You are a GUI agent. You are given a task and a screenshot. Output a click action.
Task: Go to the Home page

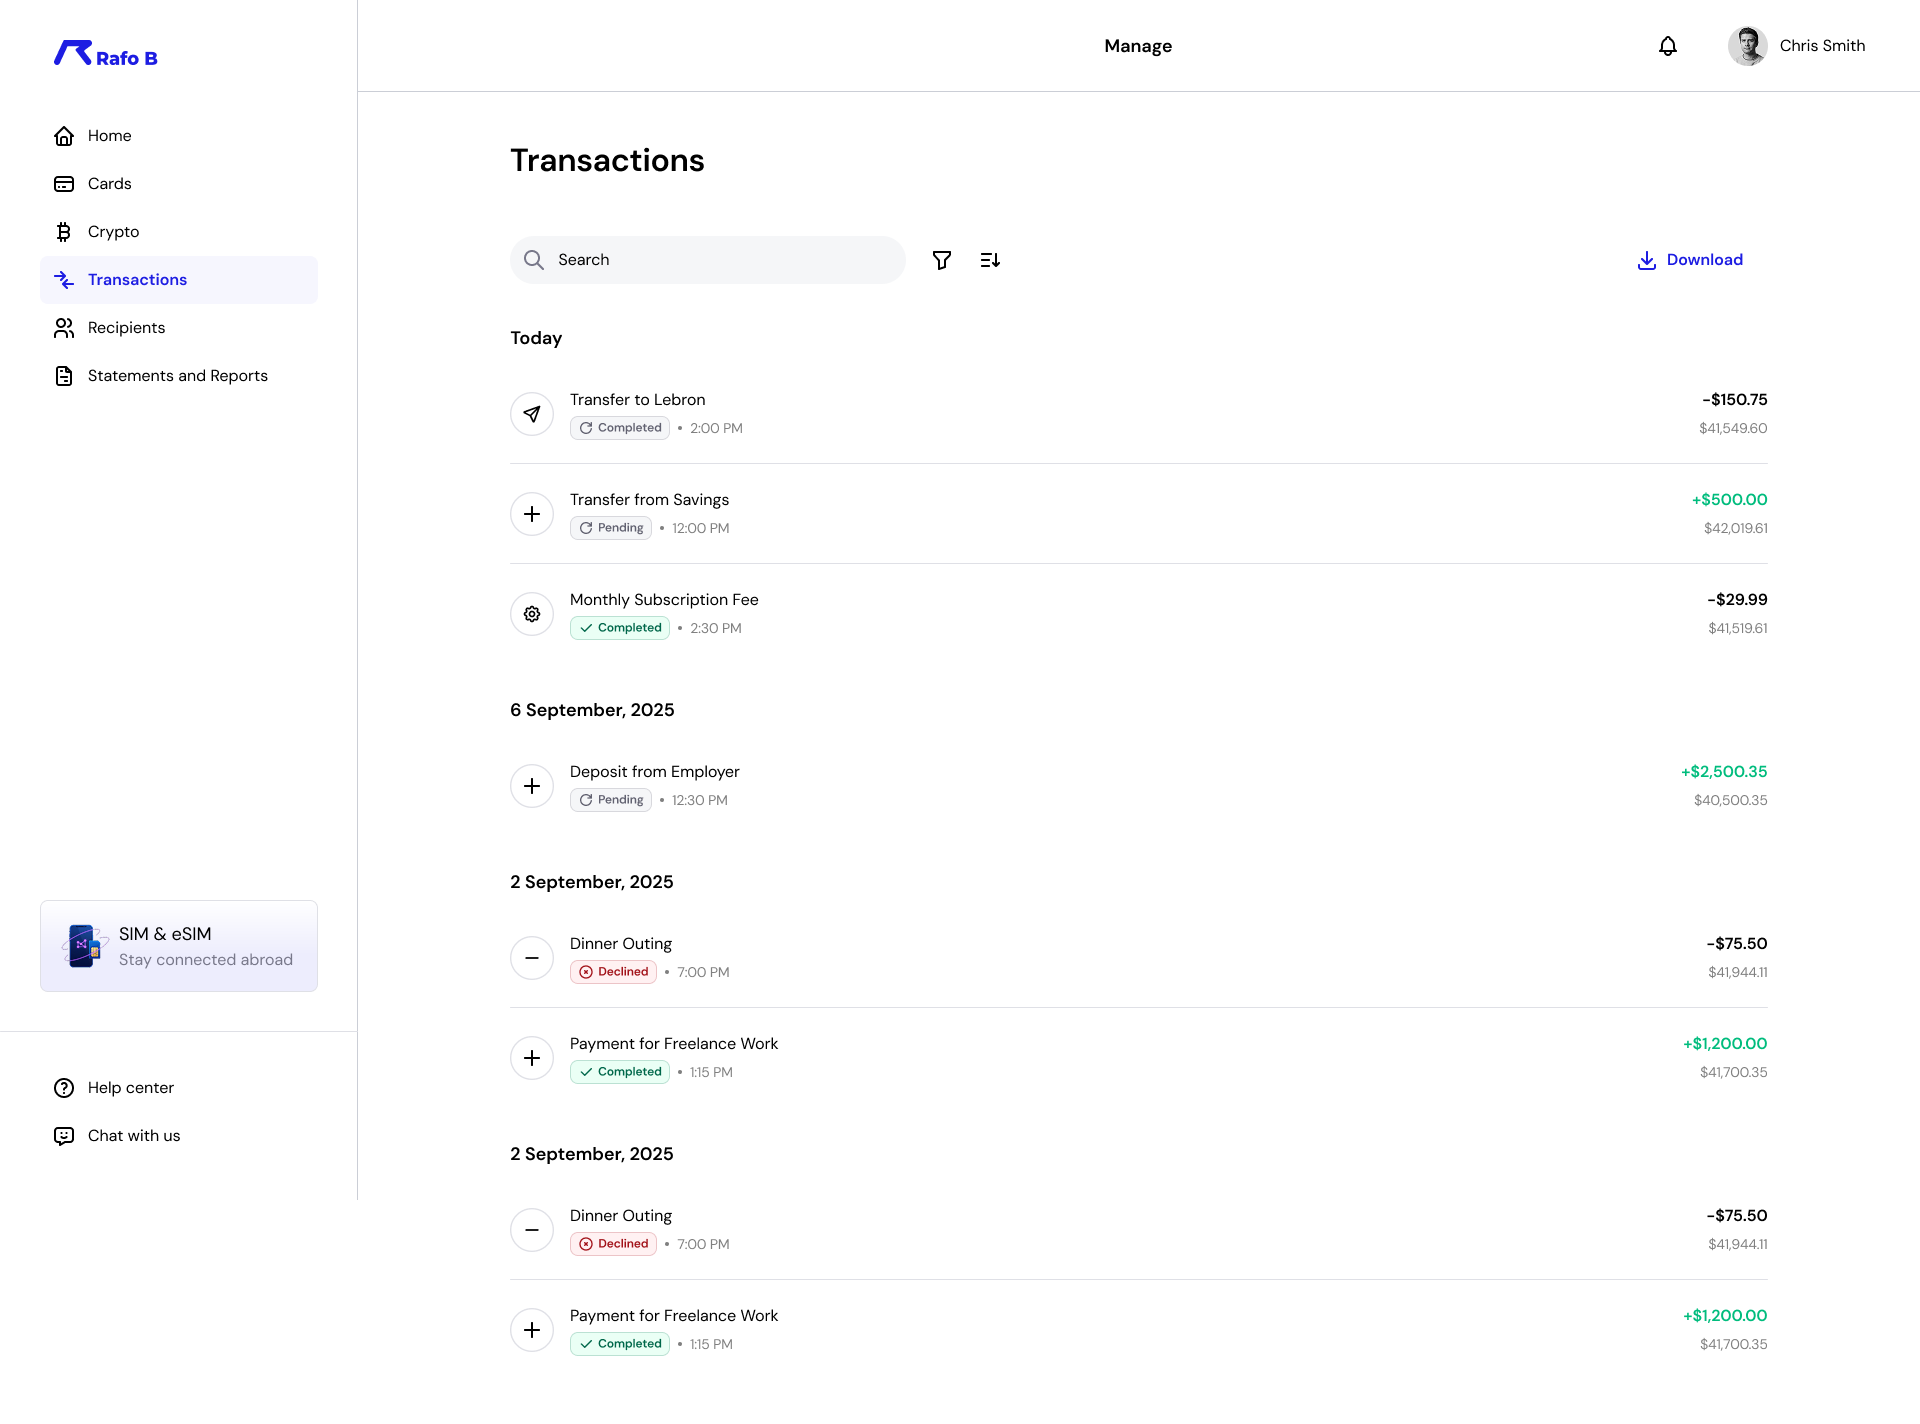[109, 136]
